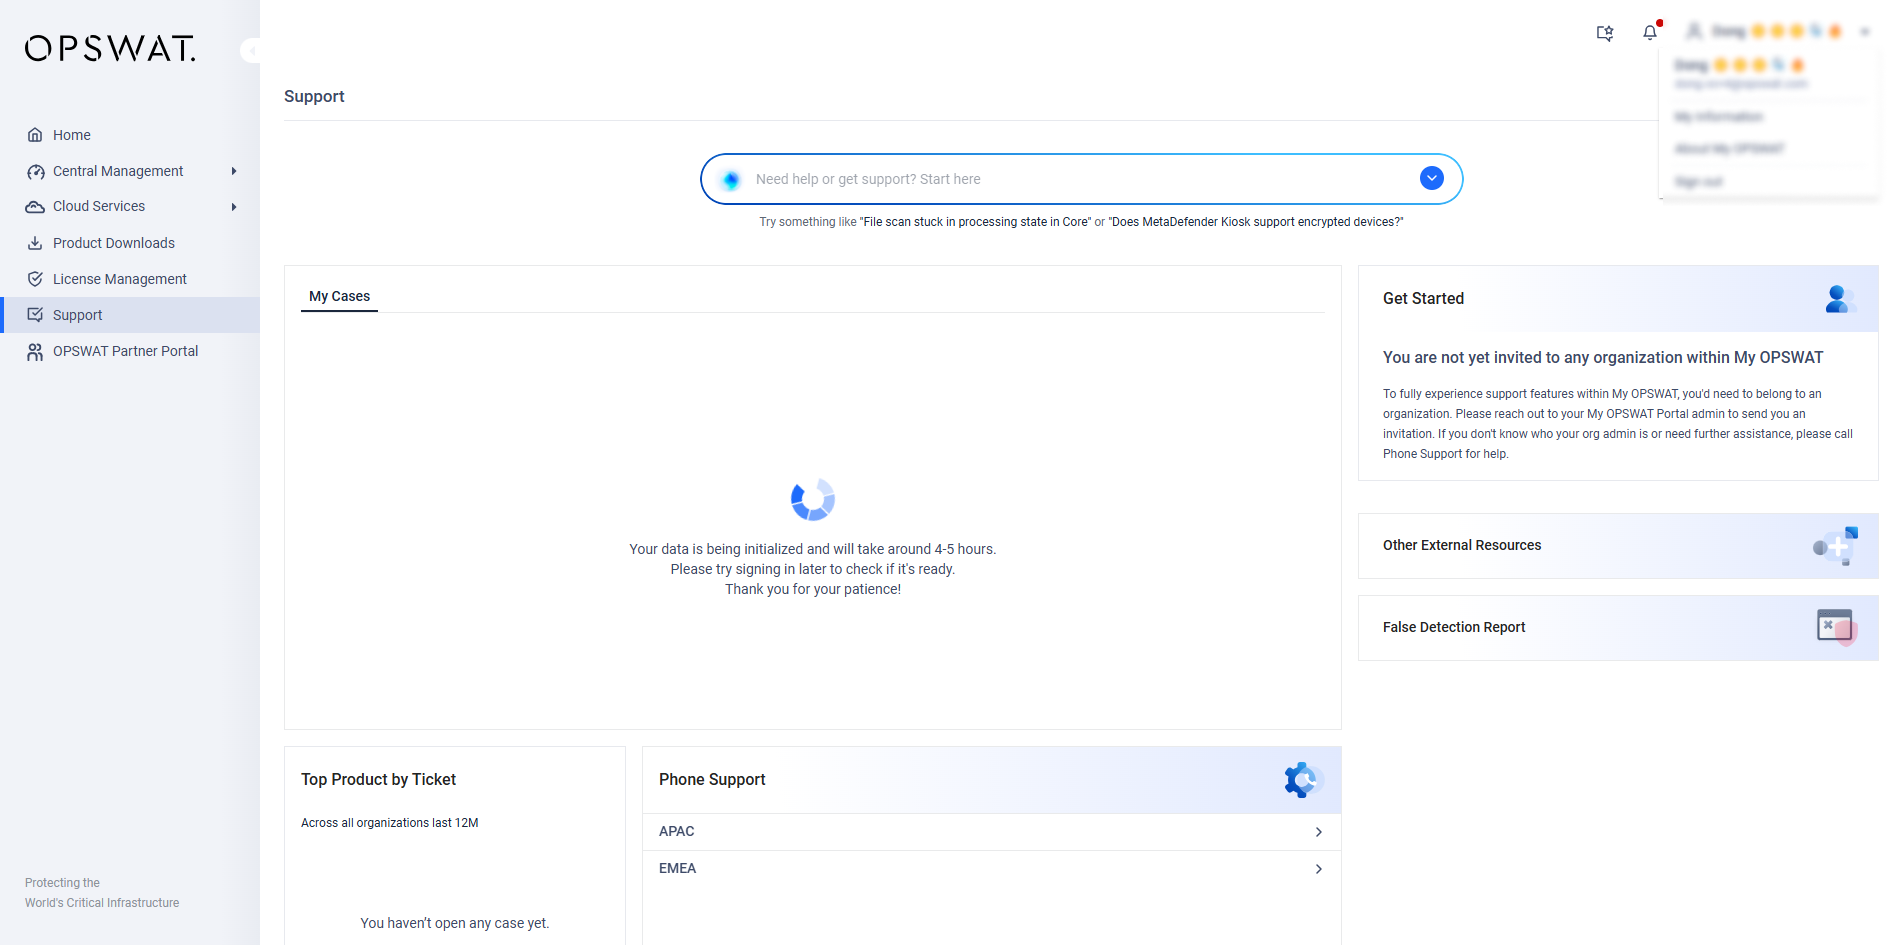Screen dimensions: 1898x945
Task: Open the search box blue dropdown button
Action: click(x=1432, y=178)
